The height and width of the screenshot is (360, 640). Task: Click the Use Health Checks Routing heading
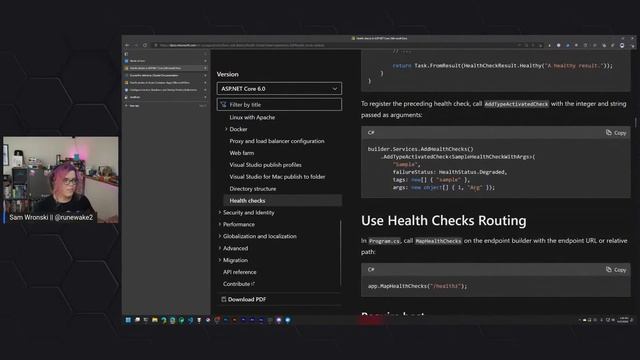(x=444, y=220)
